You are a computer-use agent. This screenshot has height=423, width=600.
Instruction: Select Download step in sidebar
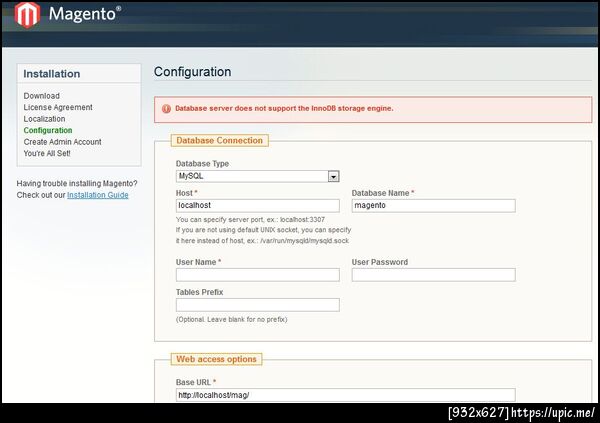42,96
